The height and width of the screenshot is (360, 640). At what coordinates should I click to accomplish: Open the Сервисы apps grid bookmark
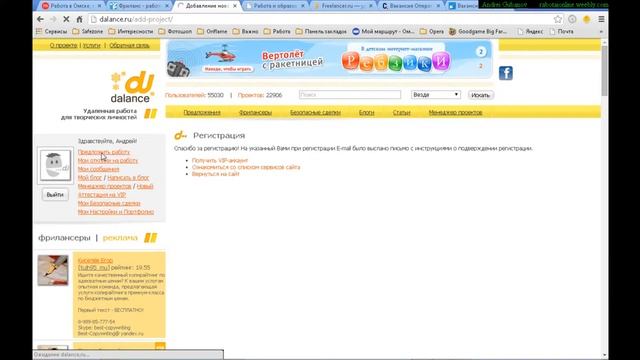tap(51, 31)
